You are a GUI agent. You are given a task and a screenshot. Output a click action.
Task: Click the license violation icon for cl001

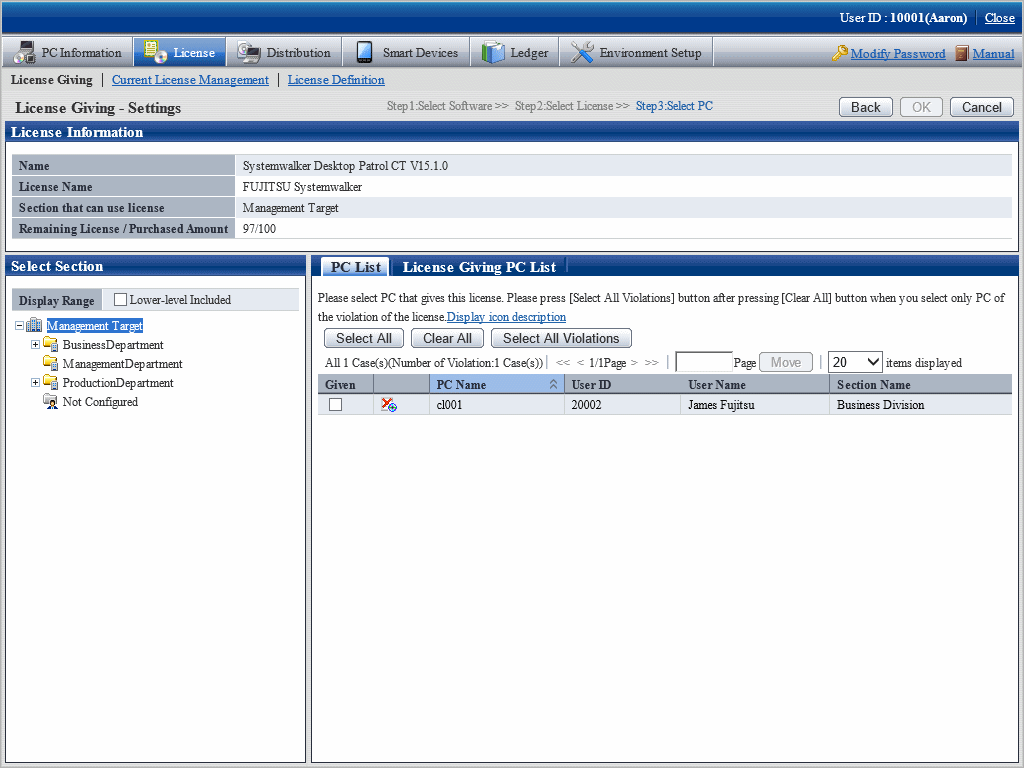pyautogui.click(x=389, y=405)
